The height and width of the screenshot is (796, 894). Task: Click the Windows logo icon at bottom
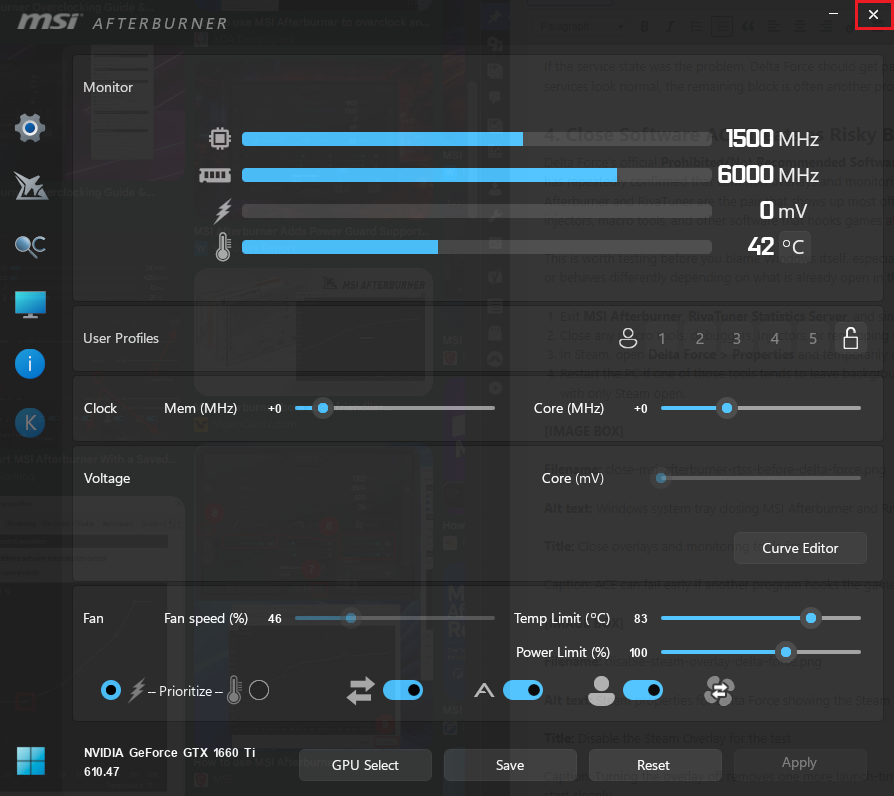point(31,761)
